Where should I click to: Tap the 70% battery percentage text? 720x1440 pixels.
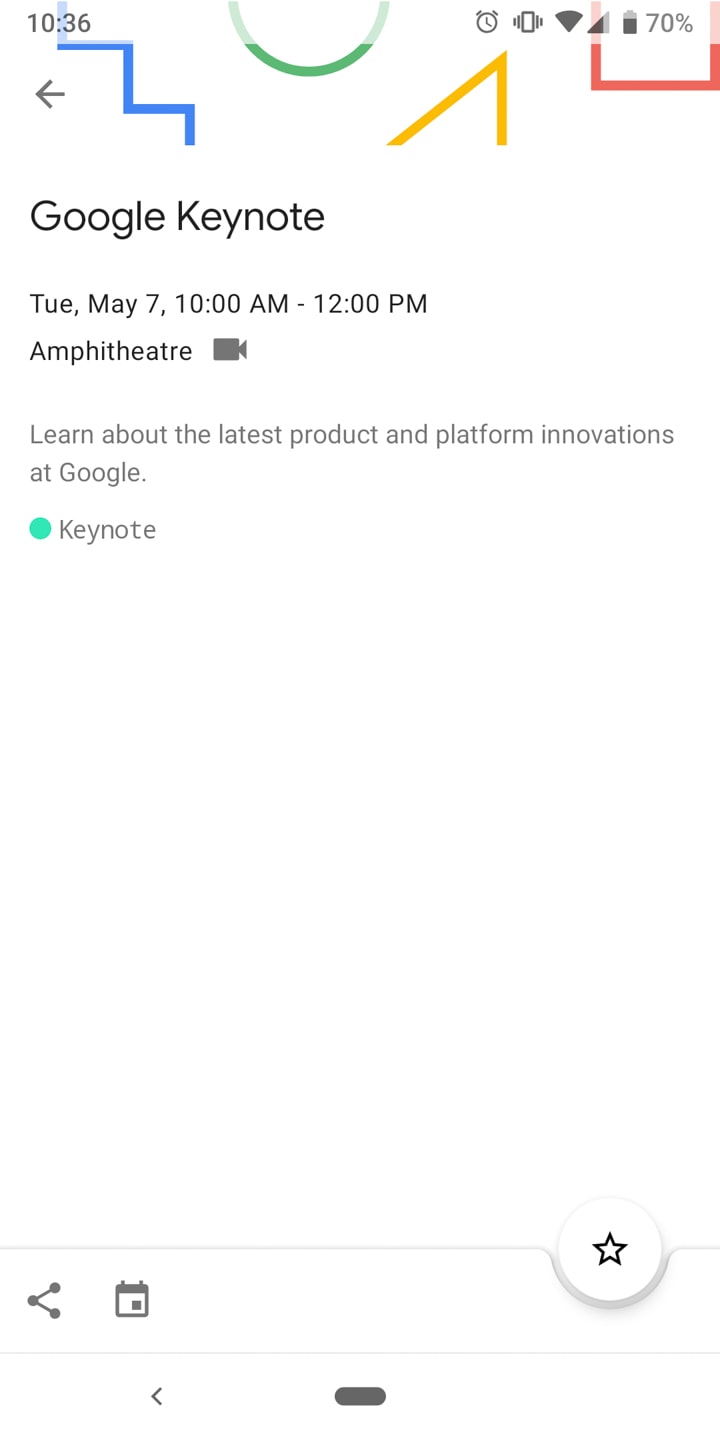(x=669, y=23)
